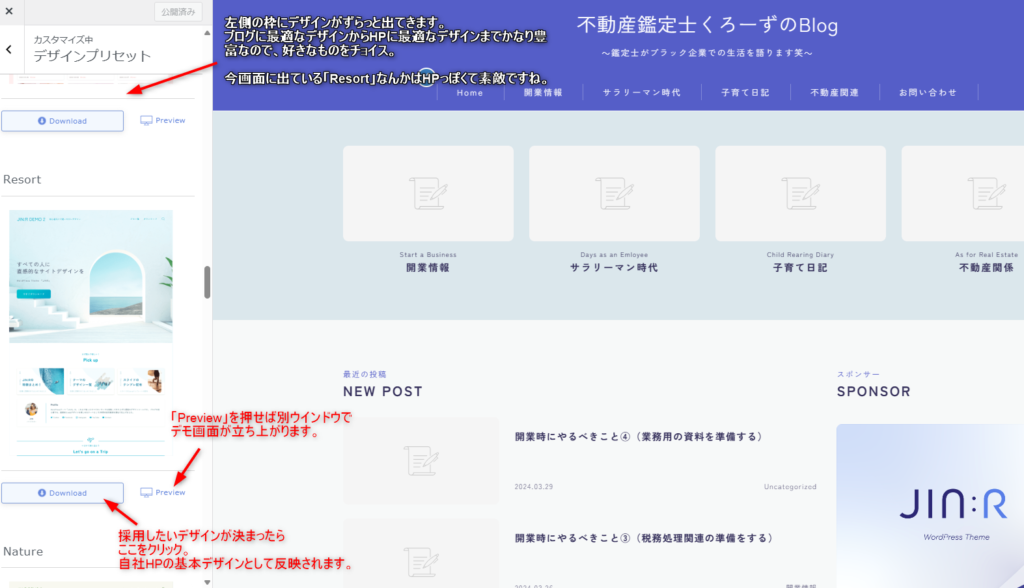Viewport: 1024px width, 588px height.
Task: Open the 子育て日記 category card label
Action: (800, 268)
